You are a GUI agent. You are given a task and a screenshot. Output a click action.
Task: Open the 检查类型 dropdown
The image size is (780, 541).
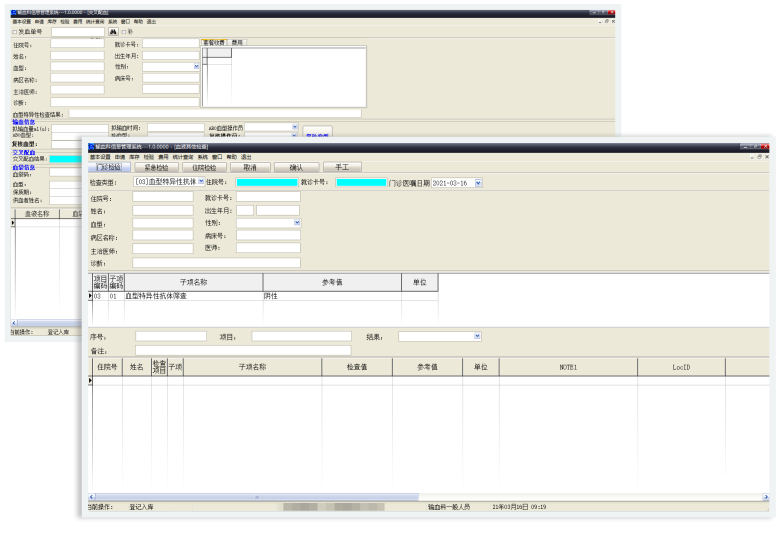201,181
